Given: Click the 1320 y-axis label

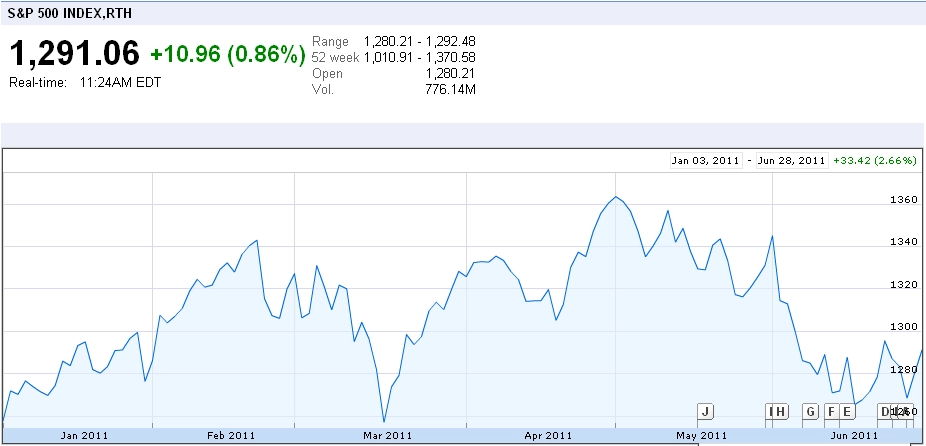Looking at the screenshot, I should pos(904,285).
